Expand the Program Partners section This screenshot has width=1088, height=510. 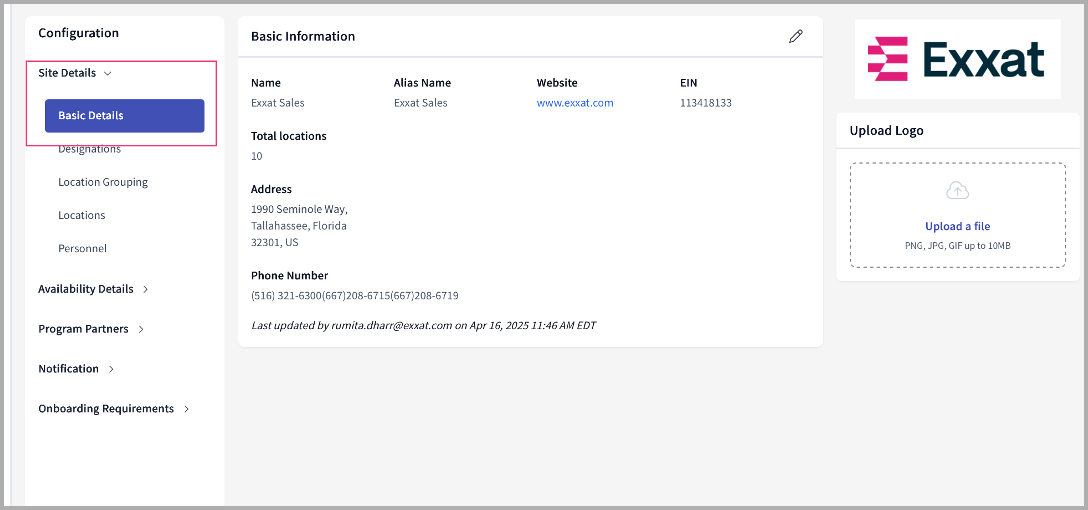[x=91, y=329]
